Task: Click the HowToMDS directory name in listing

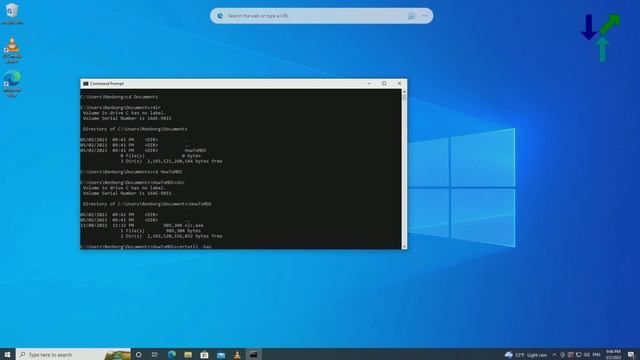Action: [x=196, y=150]
